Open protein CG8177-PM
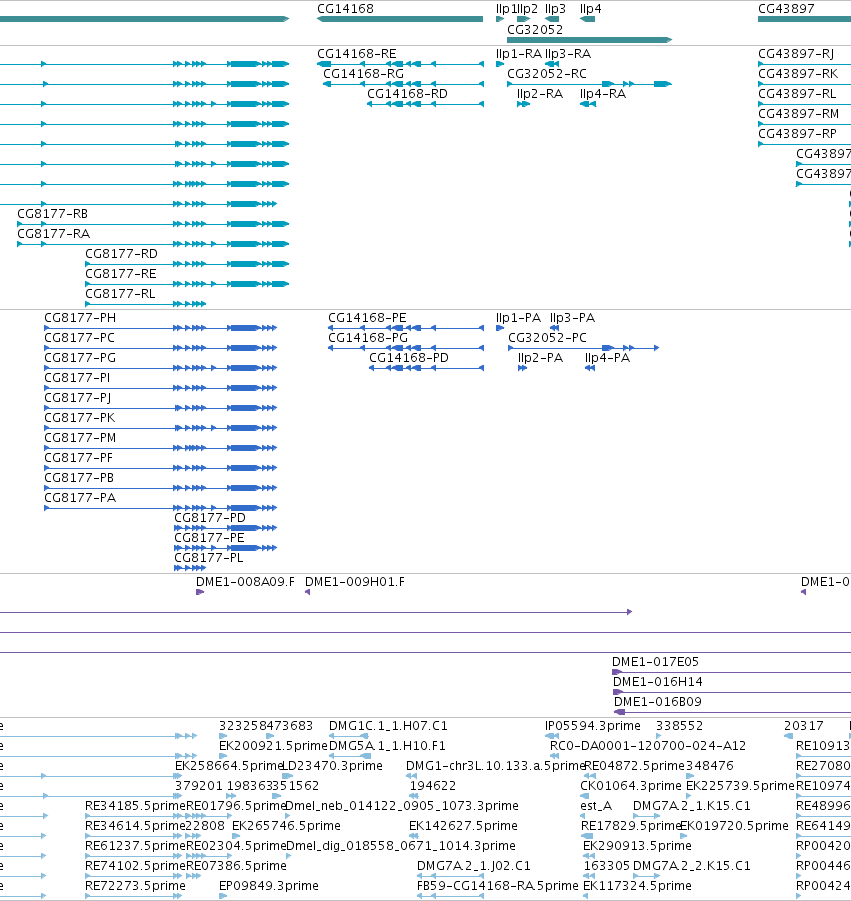The height and width of the screenshot is (901, 851). [80, 438]
